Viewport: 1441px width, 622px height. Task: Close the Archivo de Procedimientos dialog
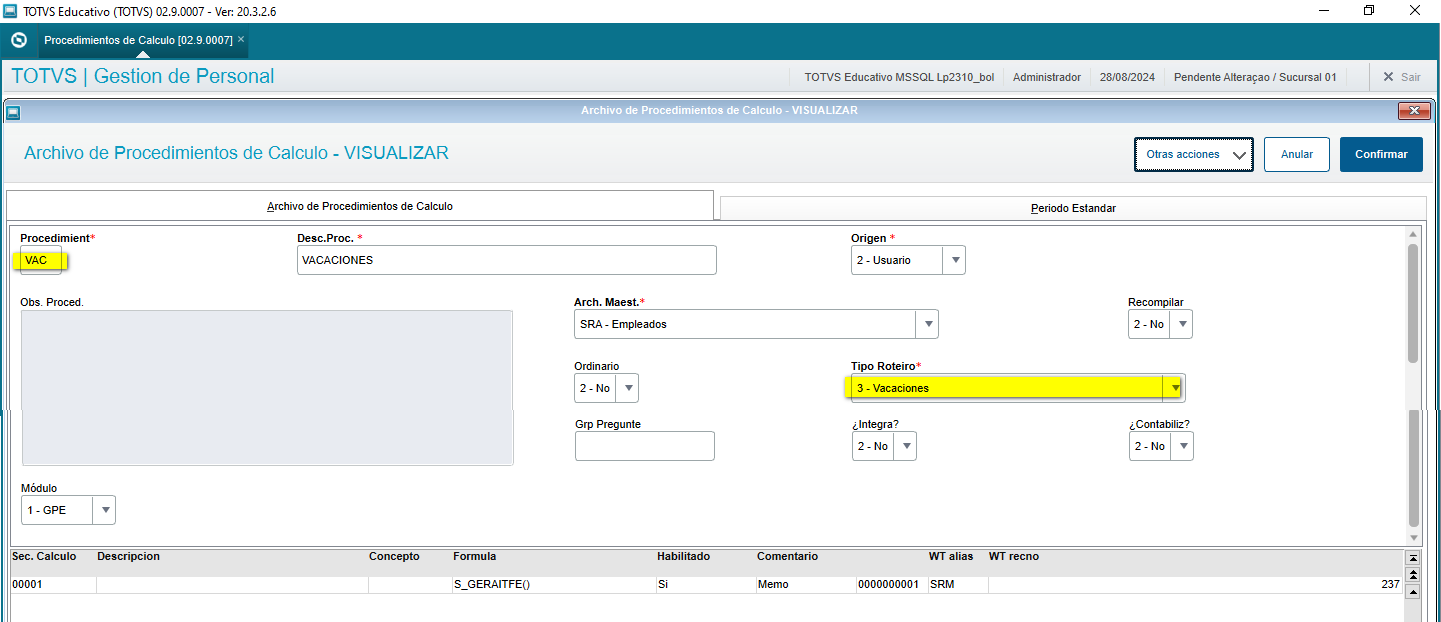click(x=1413, y=110)
